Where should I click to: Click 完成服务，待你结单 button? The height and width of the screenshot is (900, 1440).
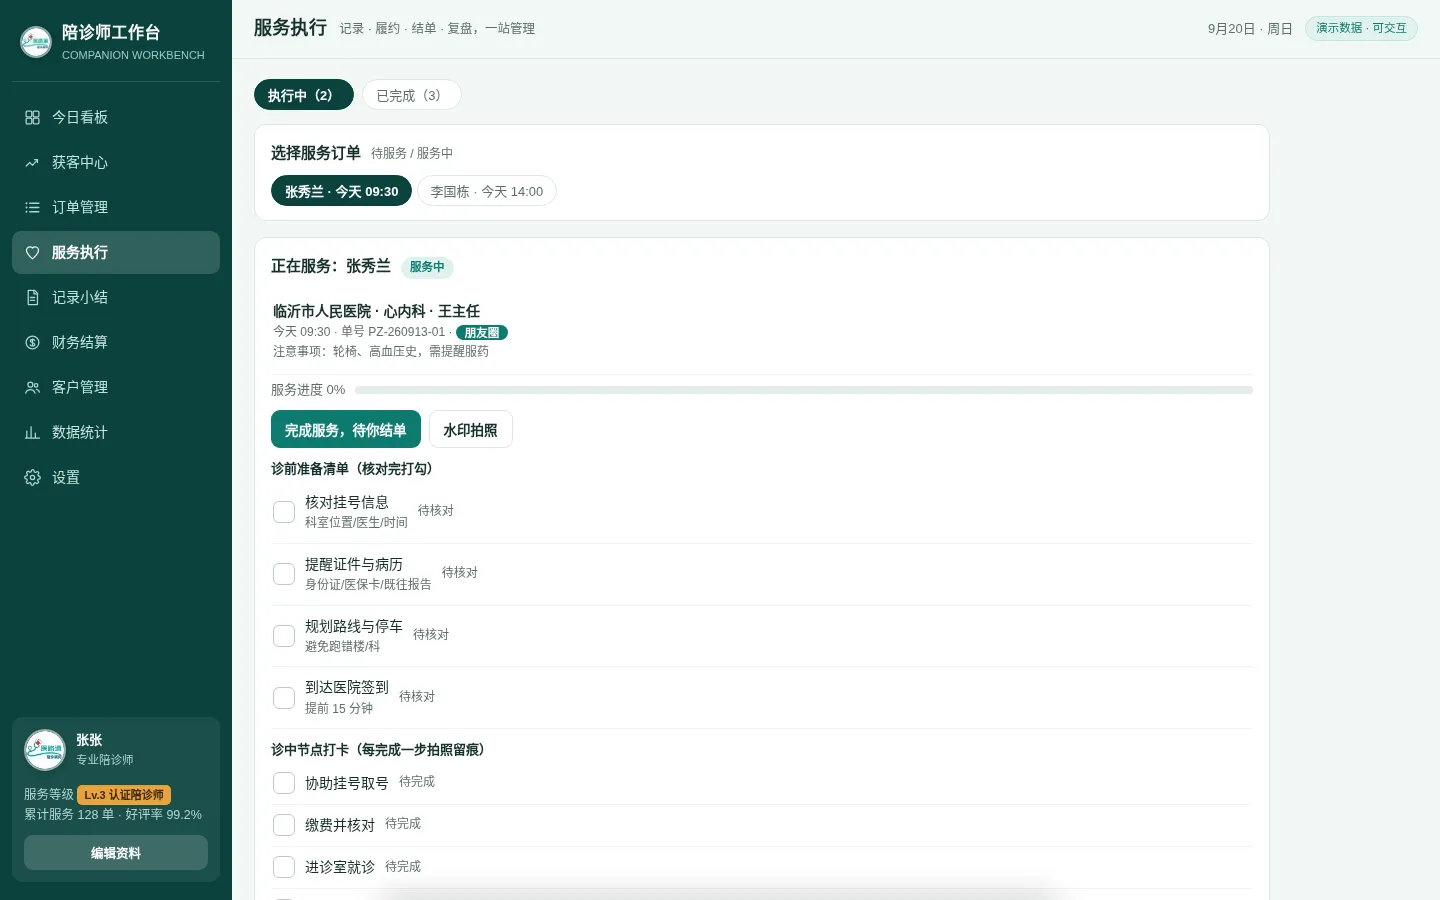[x=346, y=429]
